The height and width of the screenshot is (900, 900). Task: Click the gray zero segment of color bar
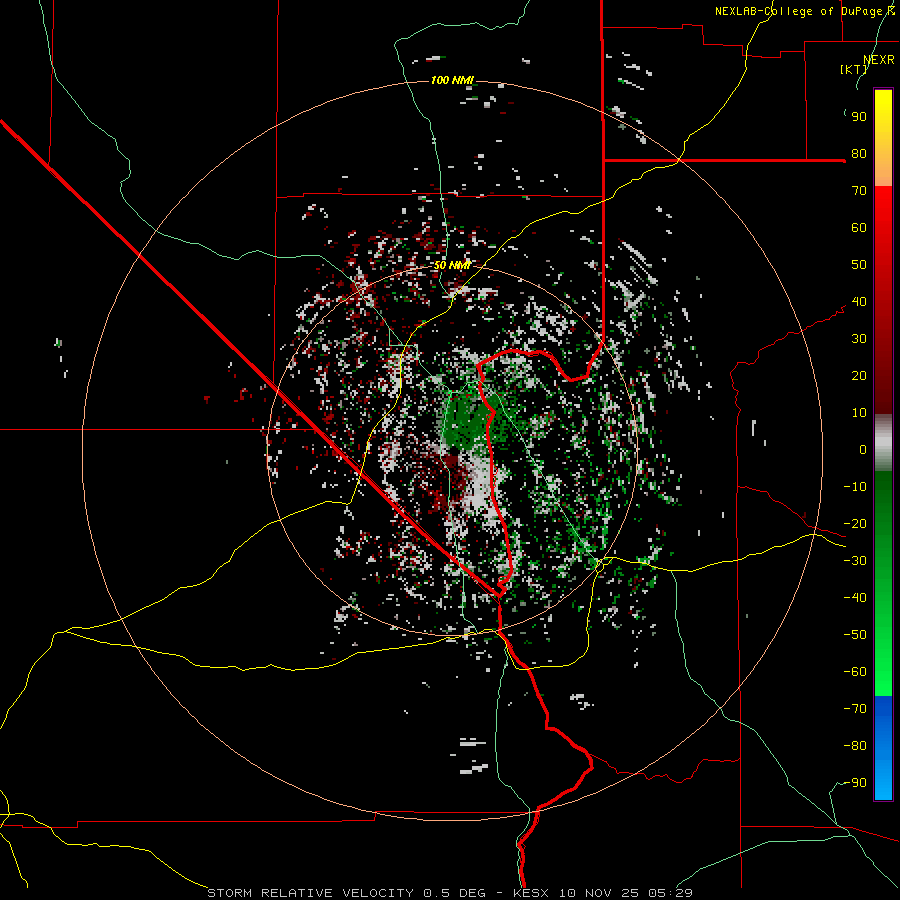pos(883,443)
